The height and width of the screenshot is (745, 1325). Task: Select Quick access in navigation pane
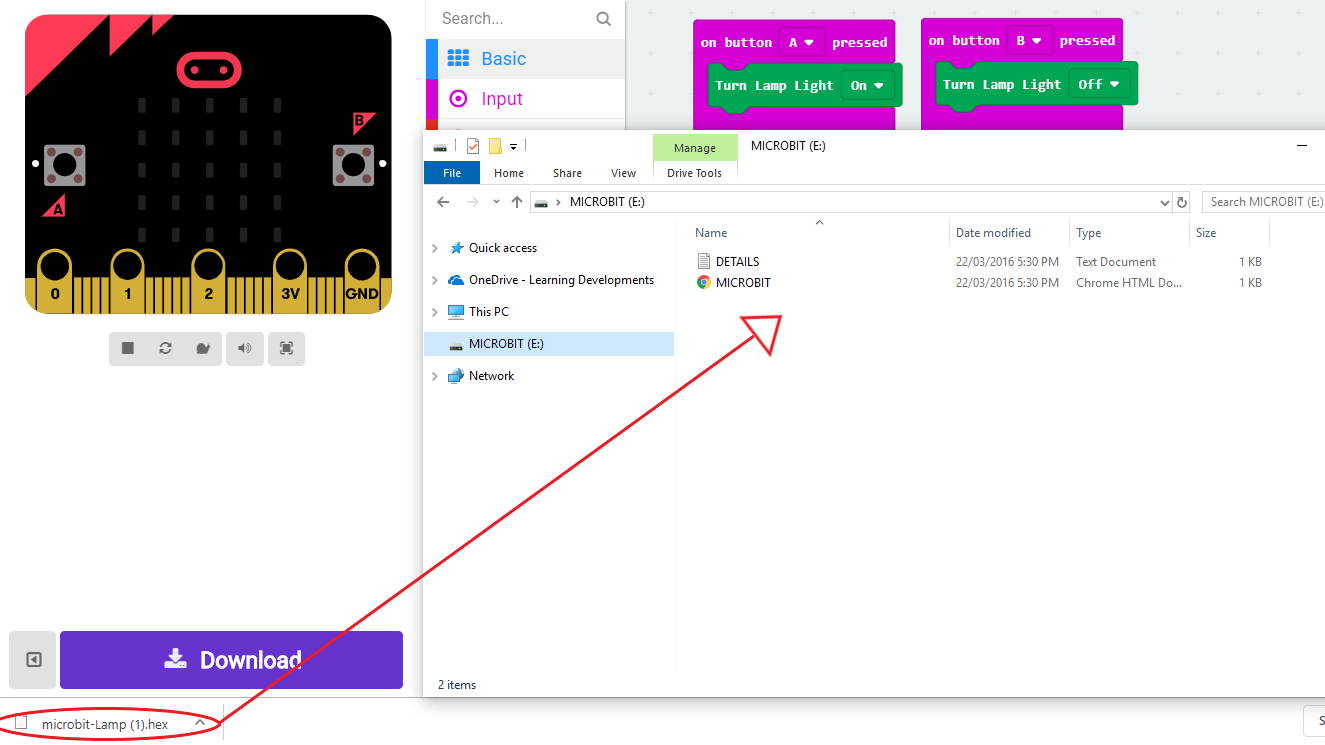click(x=502, y=248)
